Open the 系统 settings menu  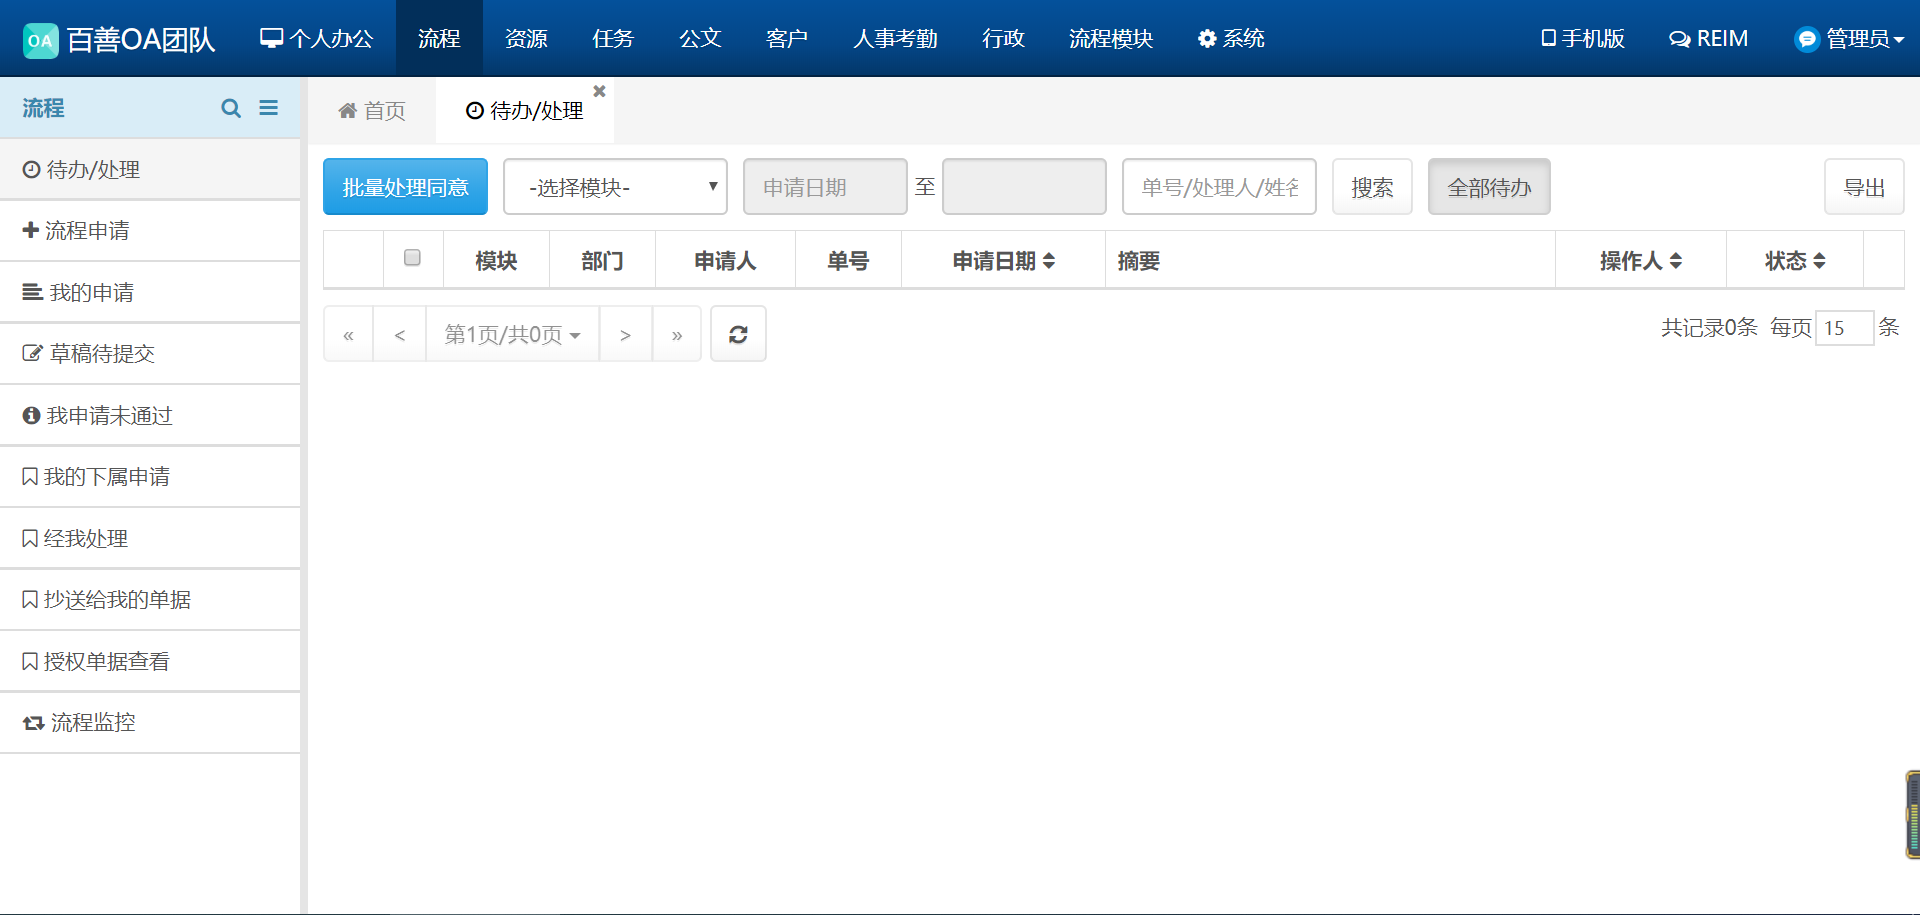1231,39
